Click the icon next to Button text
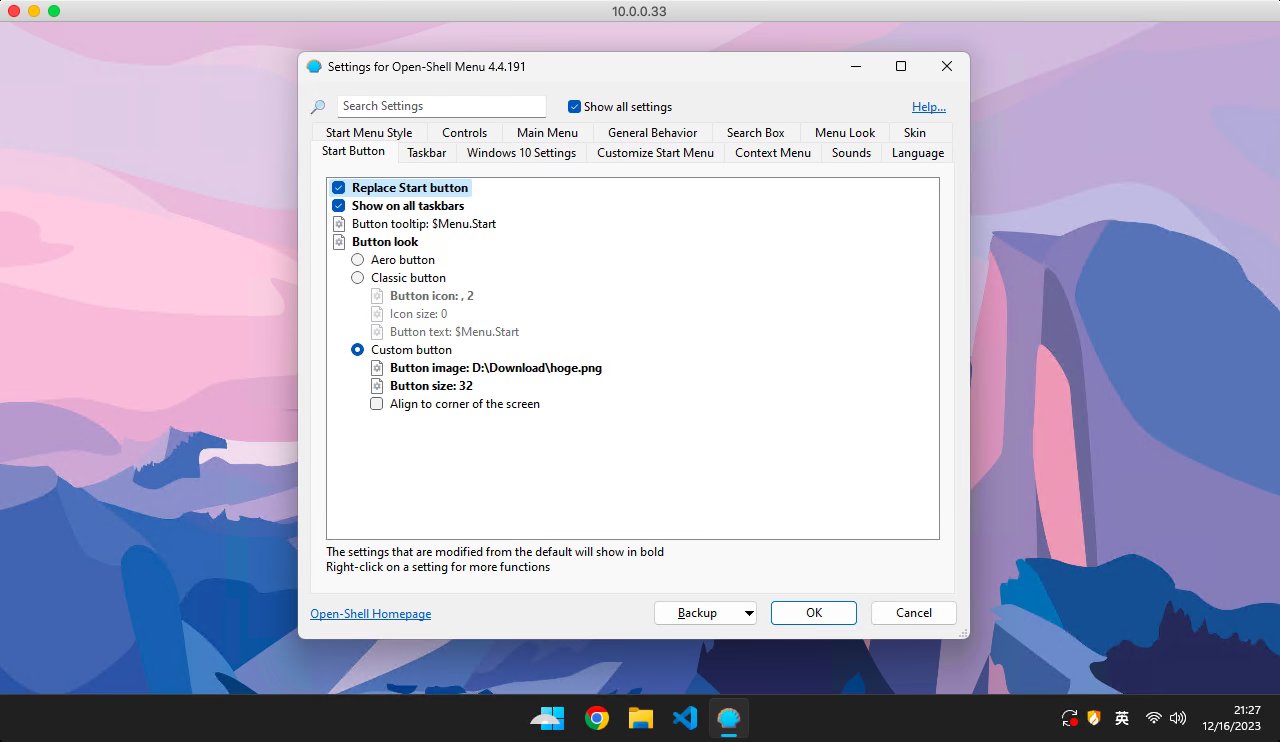The height and width of the screenshot is (742, 1280). pyautogui.click(x=377, y=332)
